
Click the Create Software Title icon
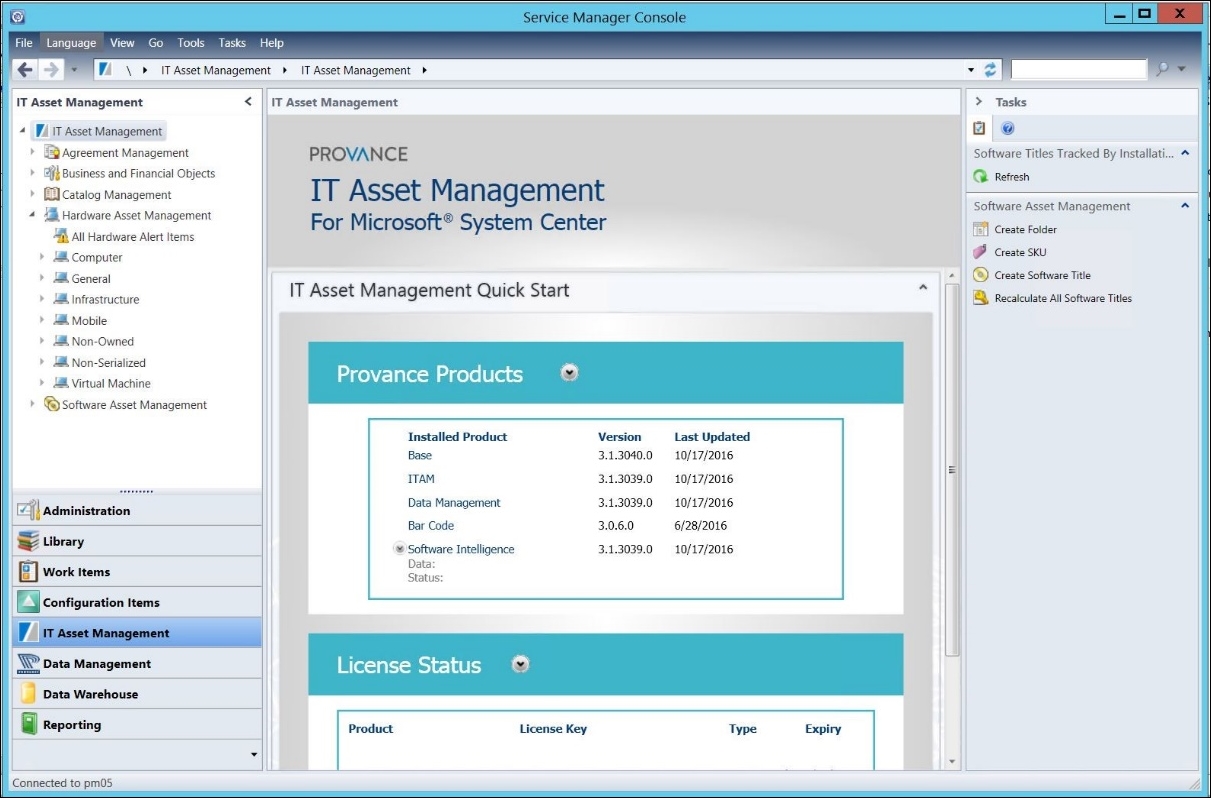[x=981, y=275]
